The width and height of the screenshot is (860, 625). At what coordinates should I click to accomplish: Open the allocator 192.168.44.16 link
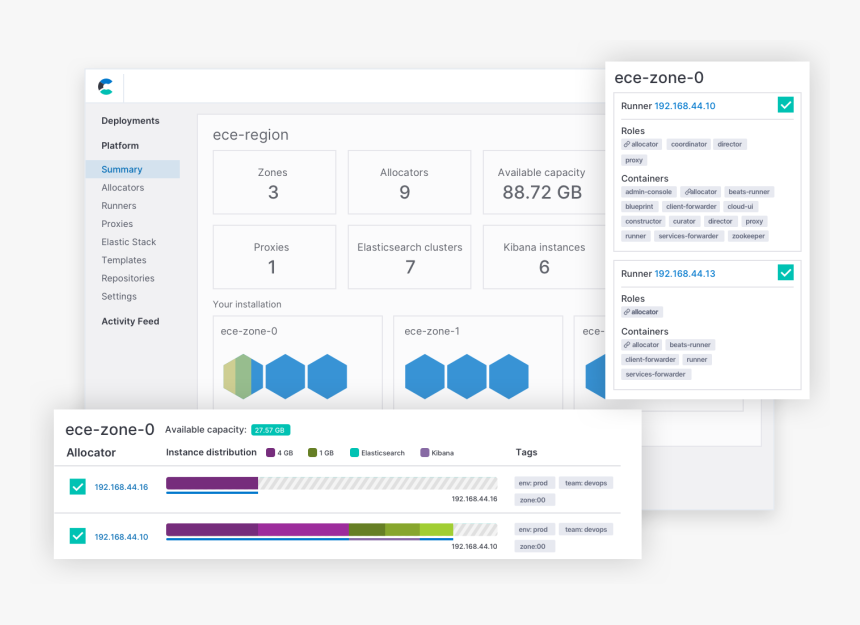click(x=121, y=487)
